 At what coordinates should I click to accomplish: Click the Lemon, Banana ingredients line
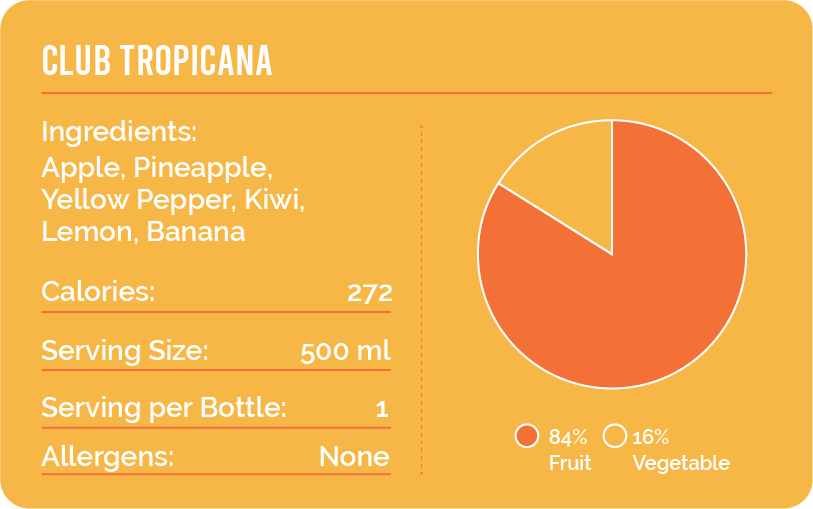pos(143,231)
